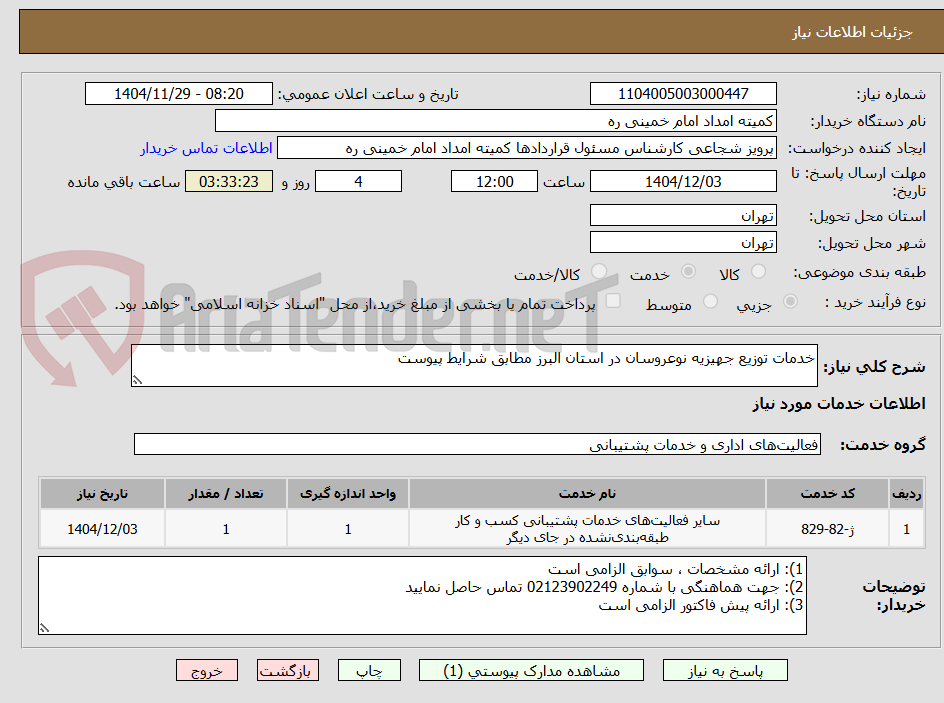Select the کالا/خدمت radio button
Viewport: 944px width, 703px height.
coord(599,271)
